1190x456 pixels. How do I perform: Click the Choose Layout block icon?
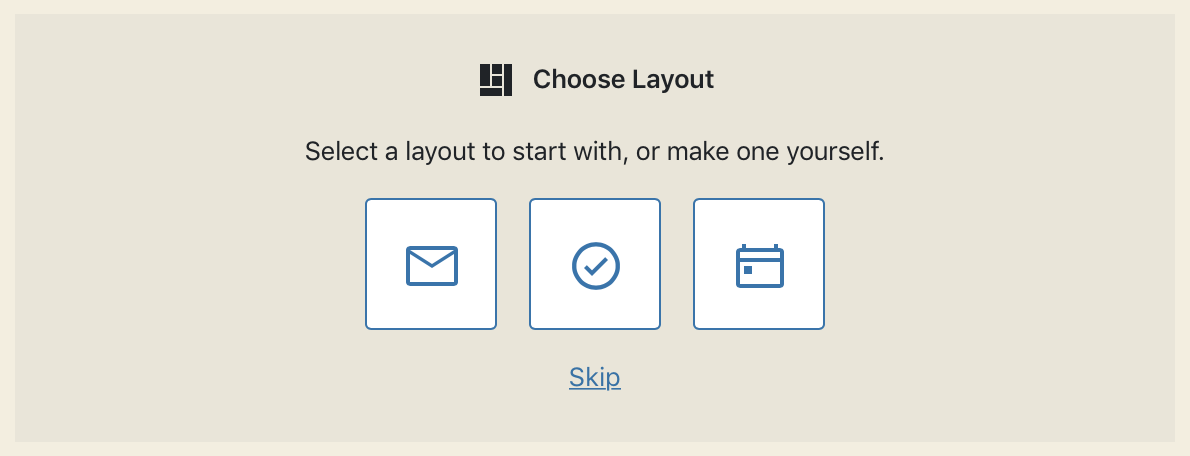click(x=496, y=80)
